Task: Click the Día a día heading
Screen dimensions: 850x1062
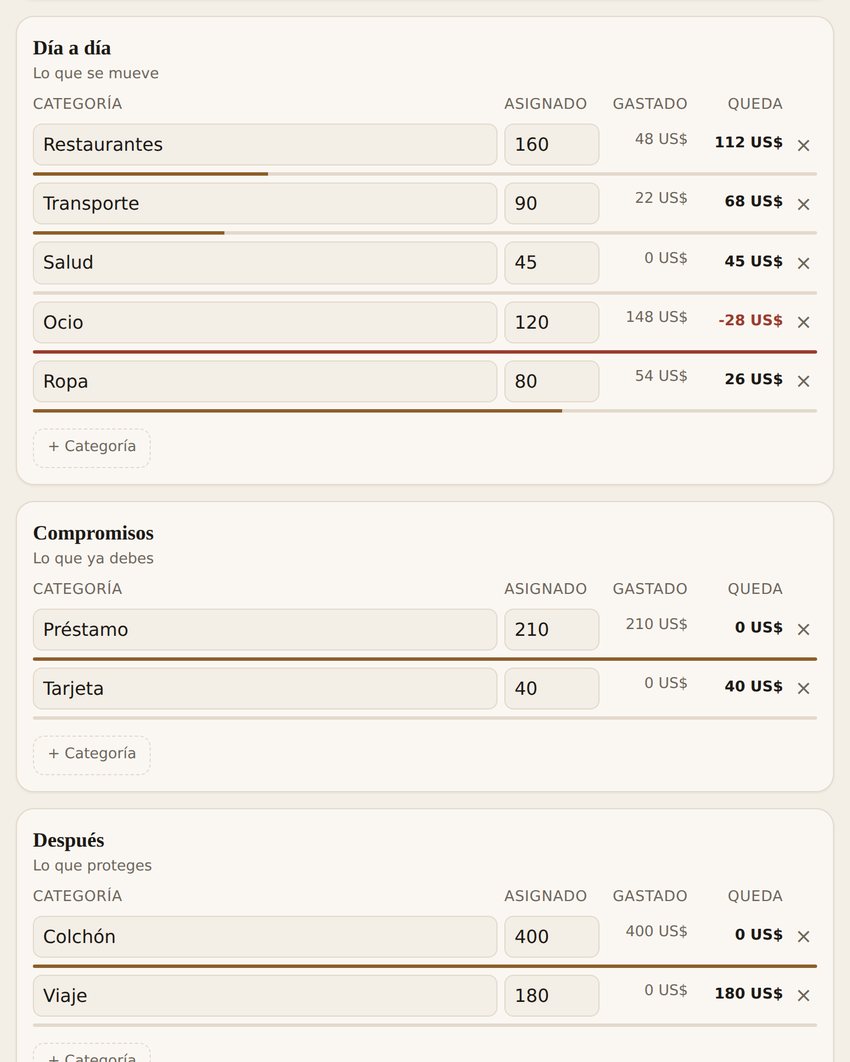Action: [x=72, y=48]
